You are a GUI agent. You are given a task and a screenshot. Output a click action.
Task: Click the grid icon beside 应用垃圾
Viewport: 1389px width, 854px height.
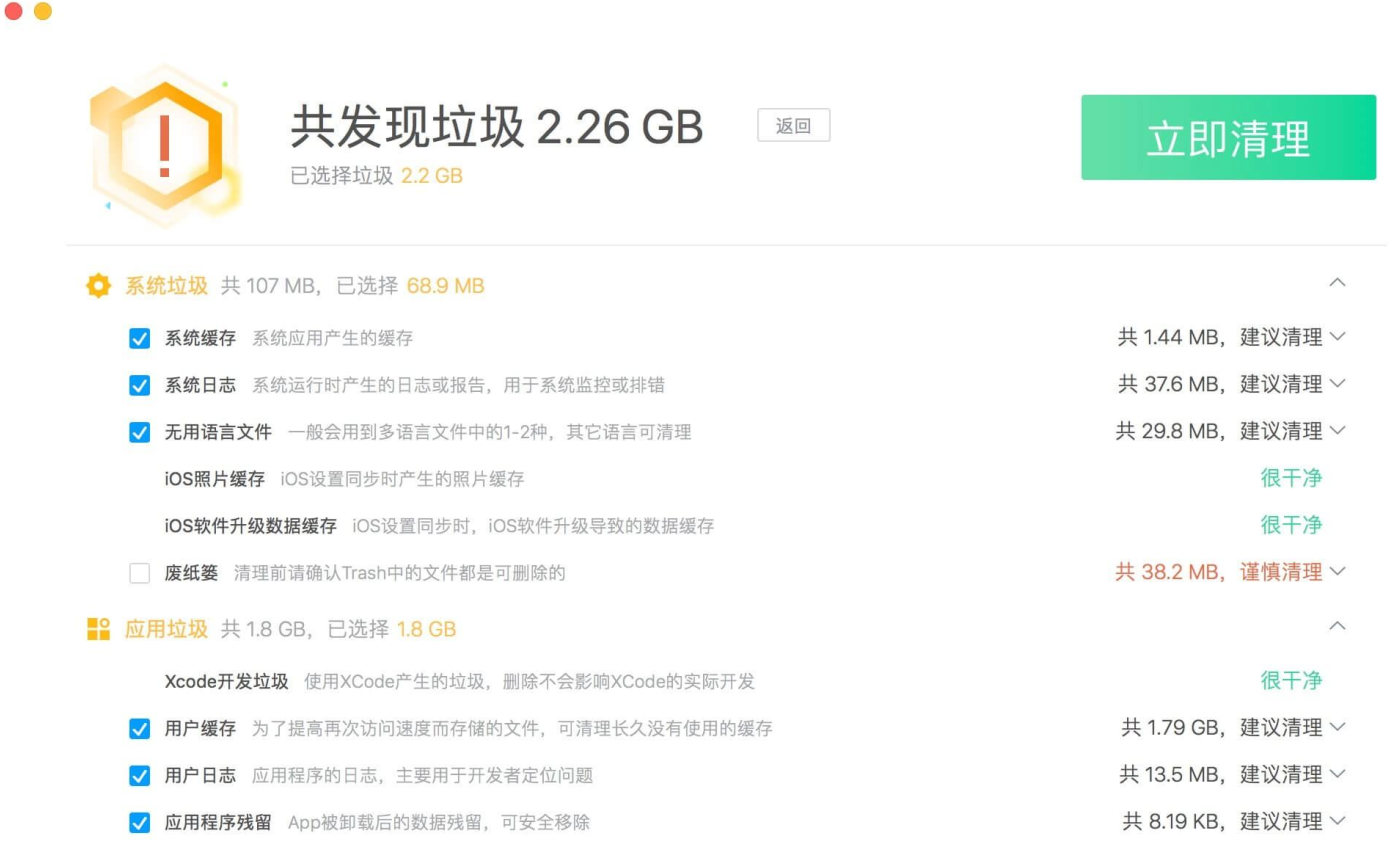[97, 630]
